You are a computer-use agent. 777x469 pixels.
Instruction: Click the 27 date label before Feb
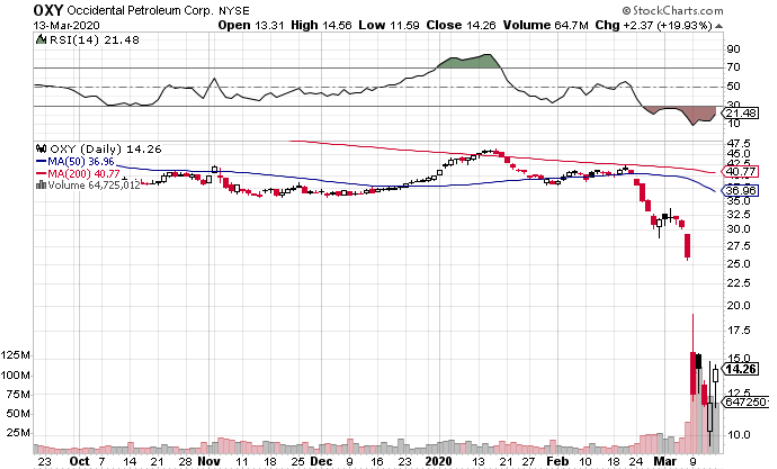(x=528, y=462)
